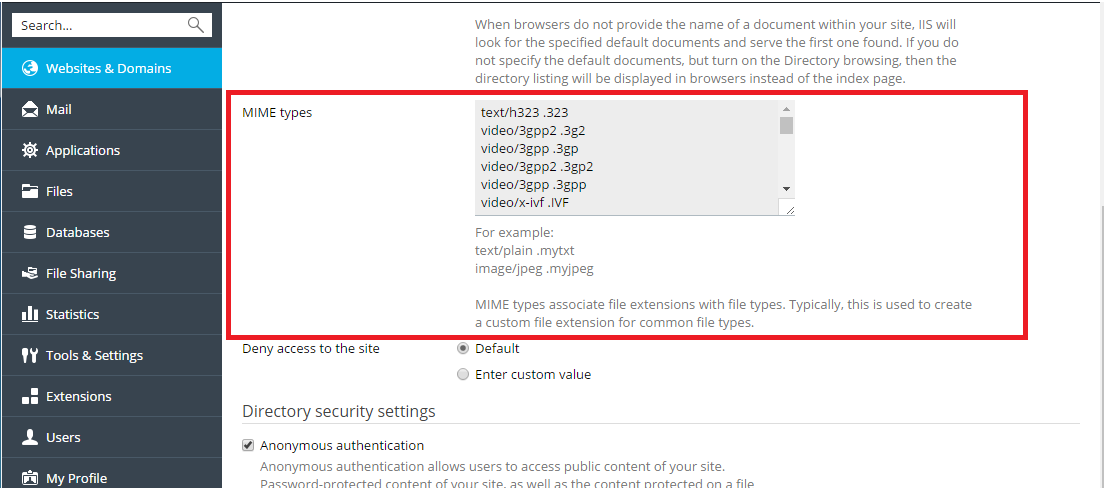Viewport: 1104px width, 488px height.
Task: Select the Default radio button
Action: [x=462, y=349]
